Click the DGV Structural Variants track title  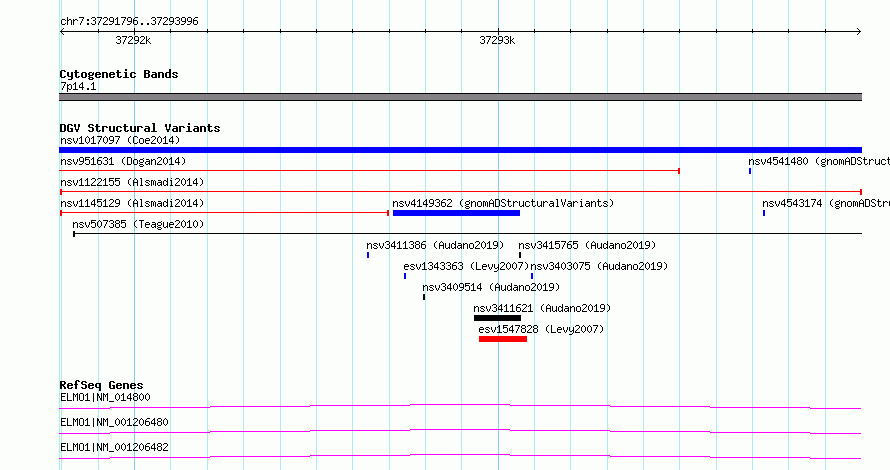140,128
